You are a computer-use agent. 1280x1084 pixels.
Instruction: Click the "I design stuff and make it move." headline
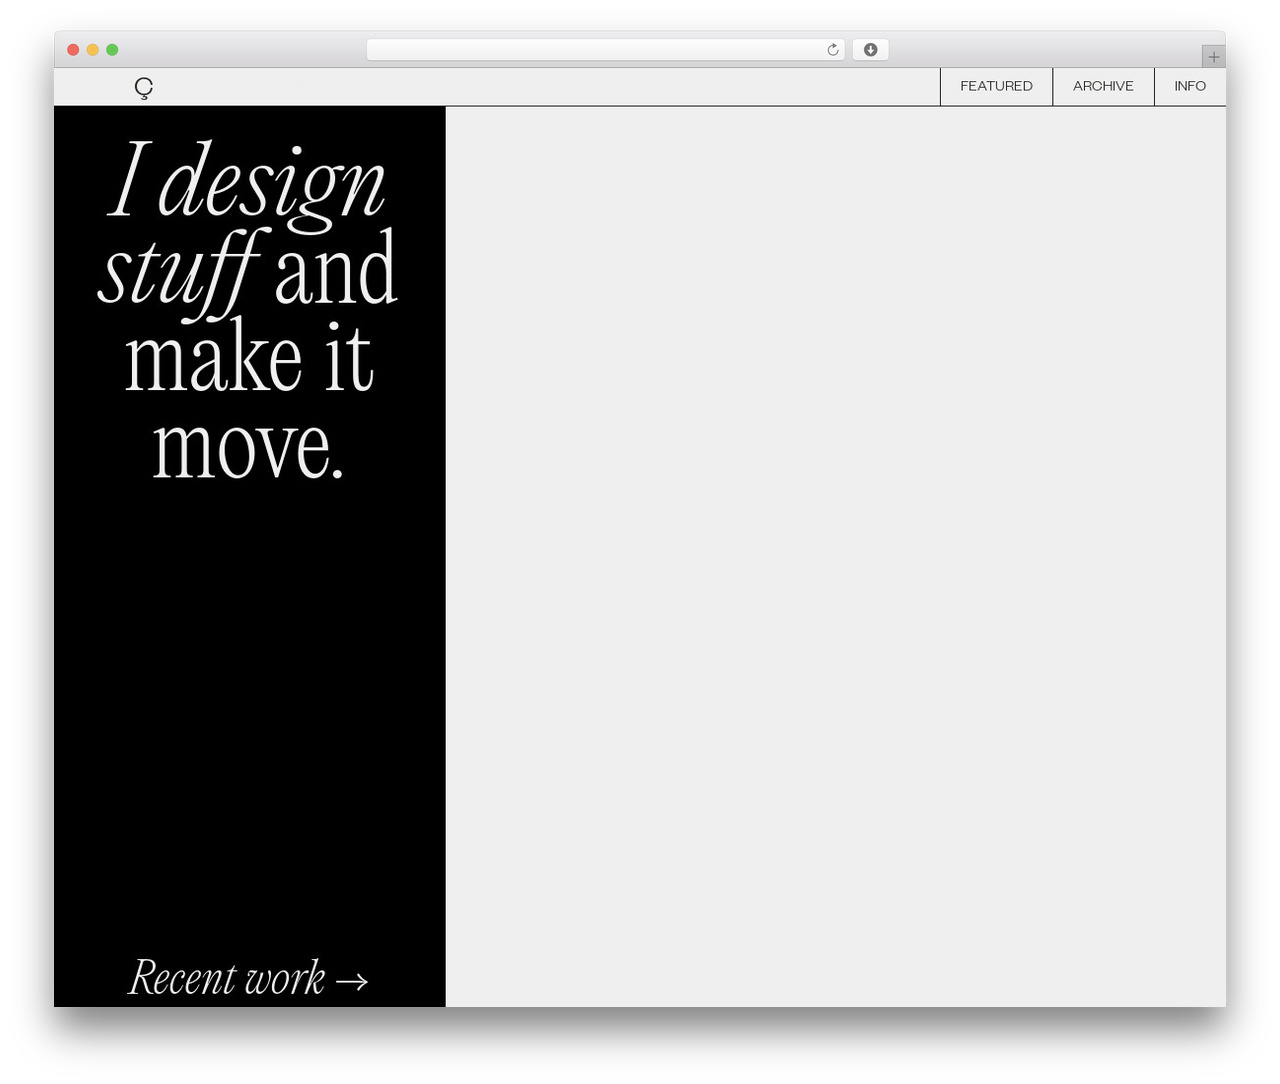click(249, 310)
